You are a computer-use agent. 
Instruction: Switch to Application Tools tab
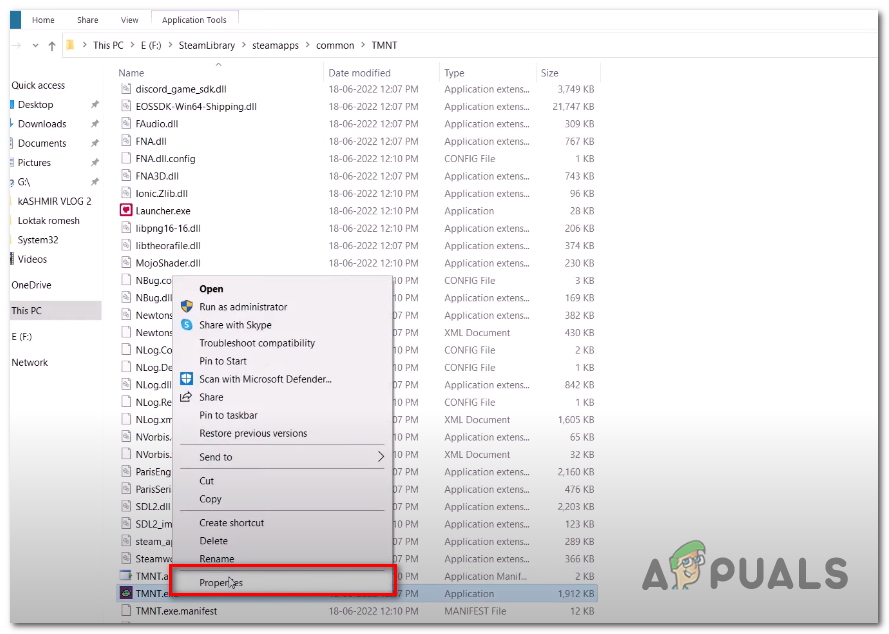pyautogui.click(x=194, y=20)
